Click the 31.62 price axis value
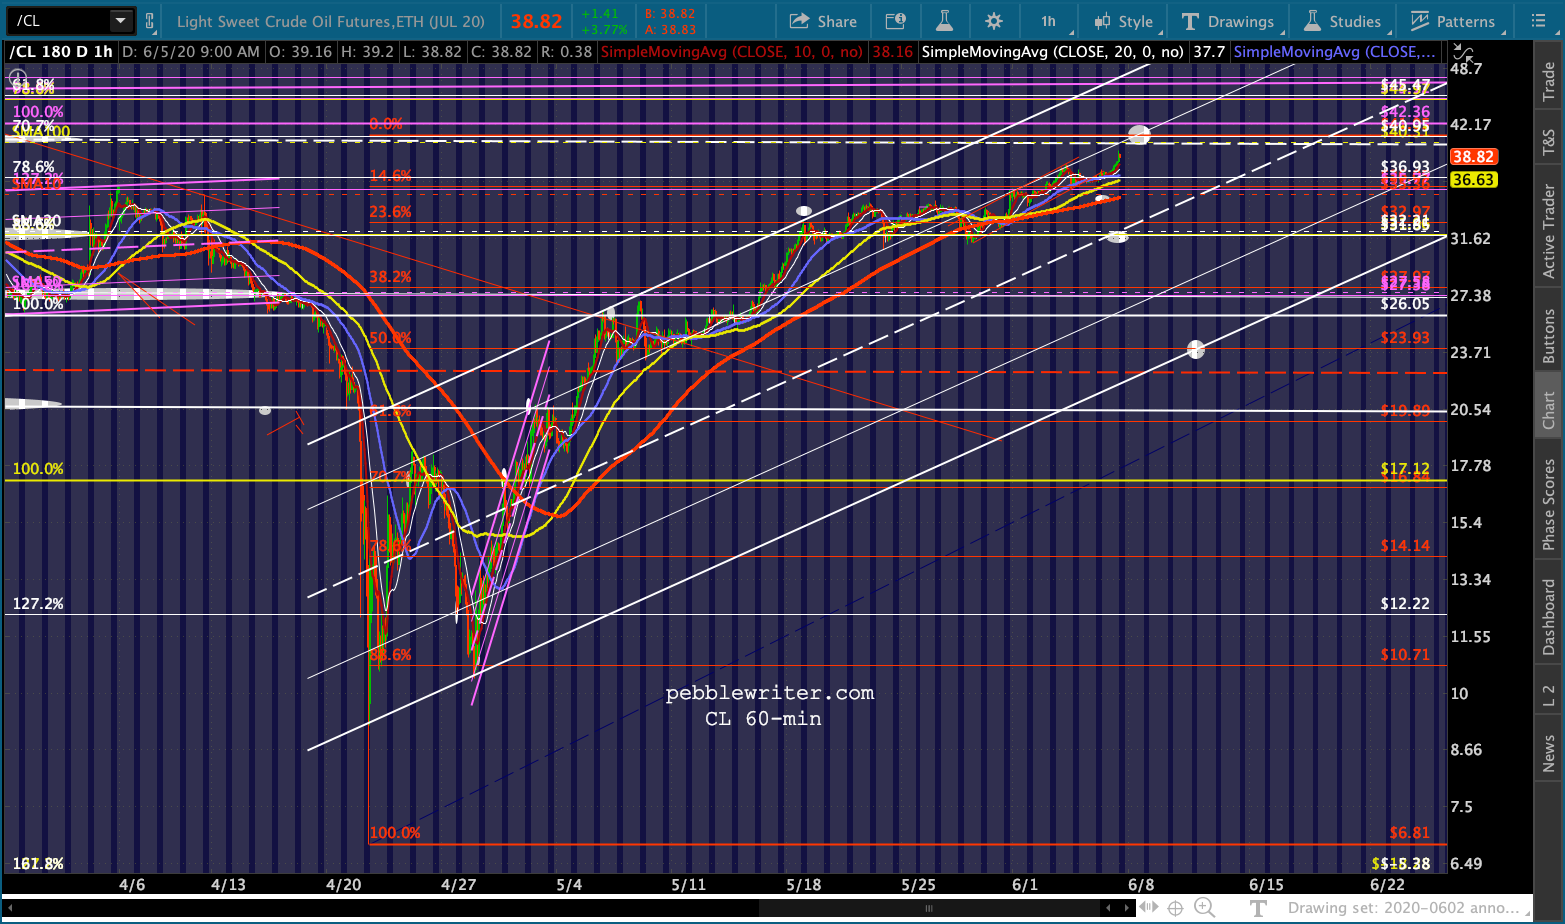Viewport: 1565px width, 924px height. [x=1470, y=239]
